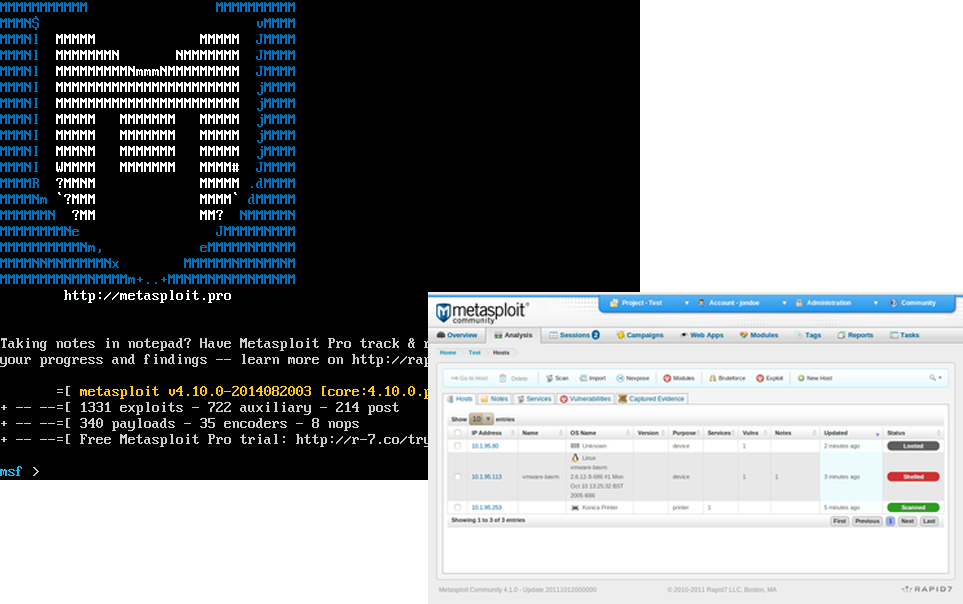Open the Tasks tab
Image resolution: width=963 pixels, height=604 pixels.
click(x=904, y=335)
